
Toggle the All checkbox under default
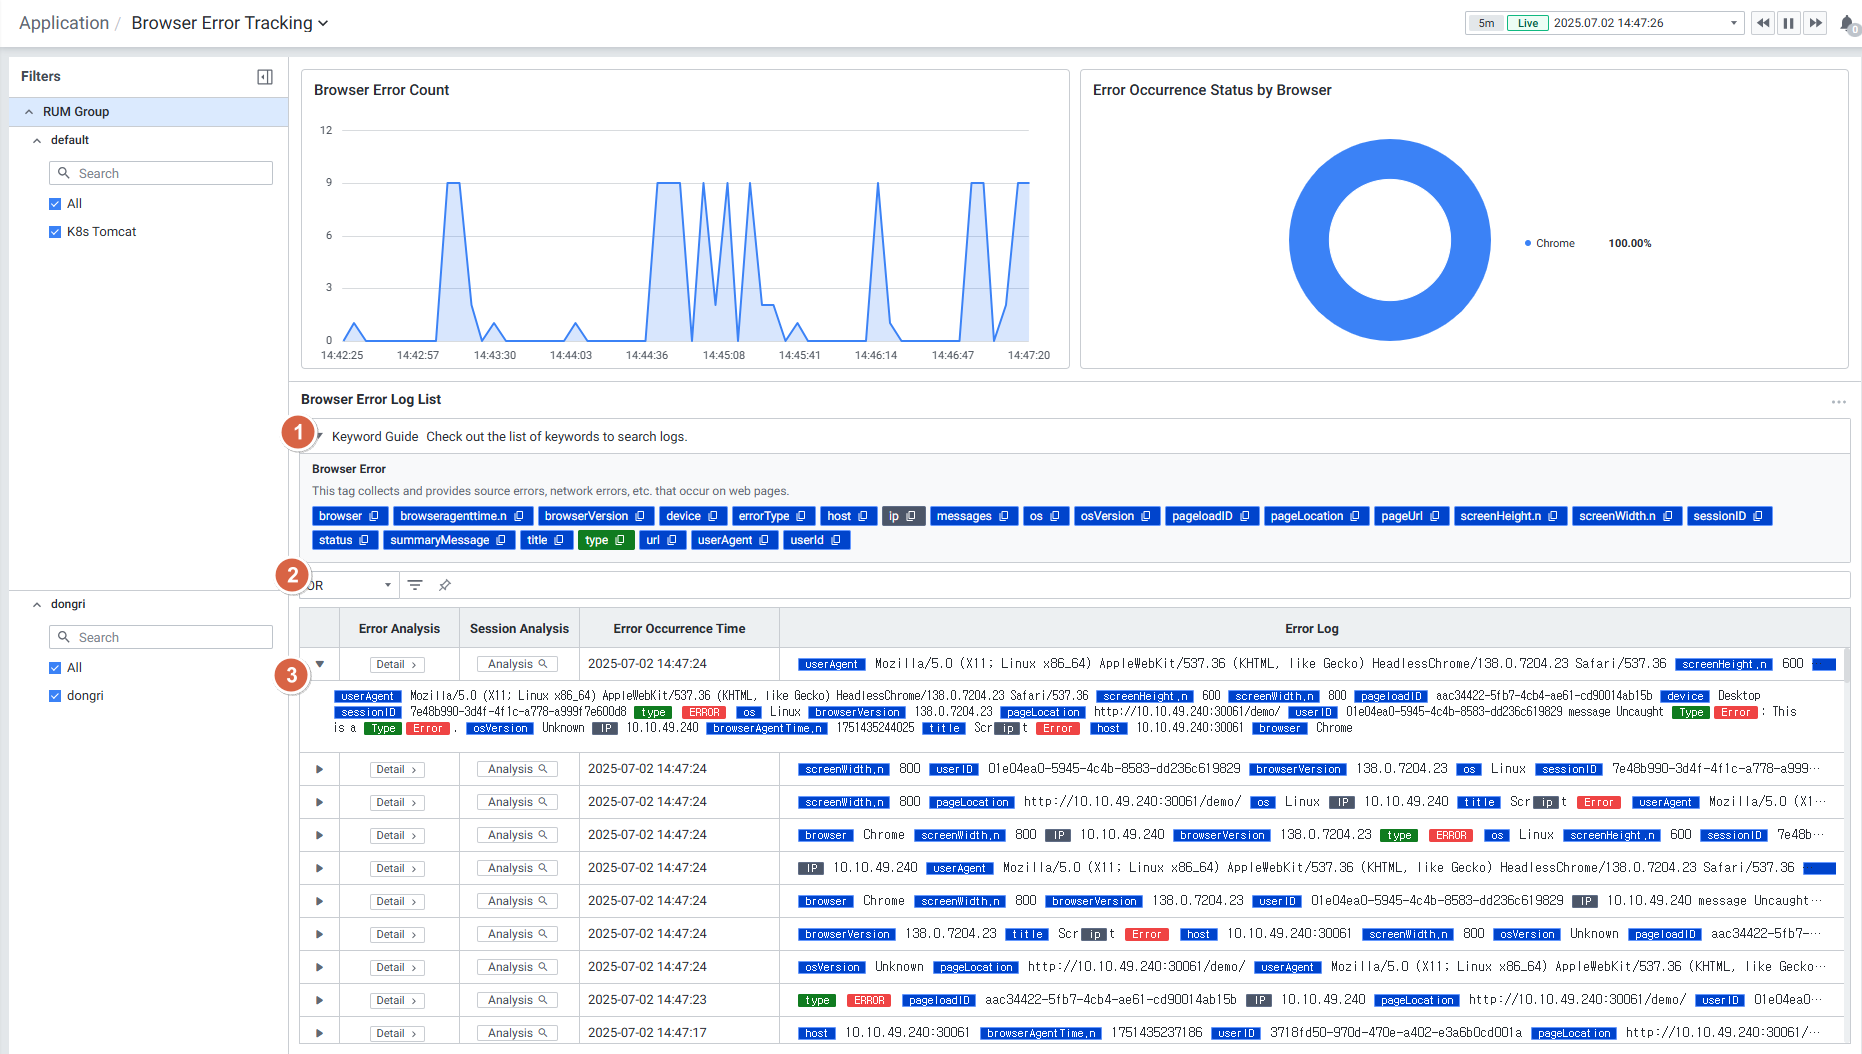pyautogui.click(x=55, y=204)
